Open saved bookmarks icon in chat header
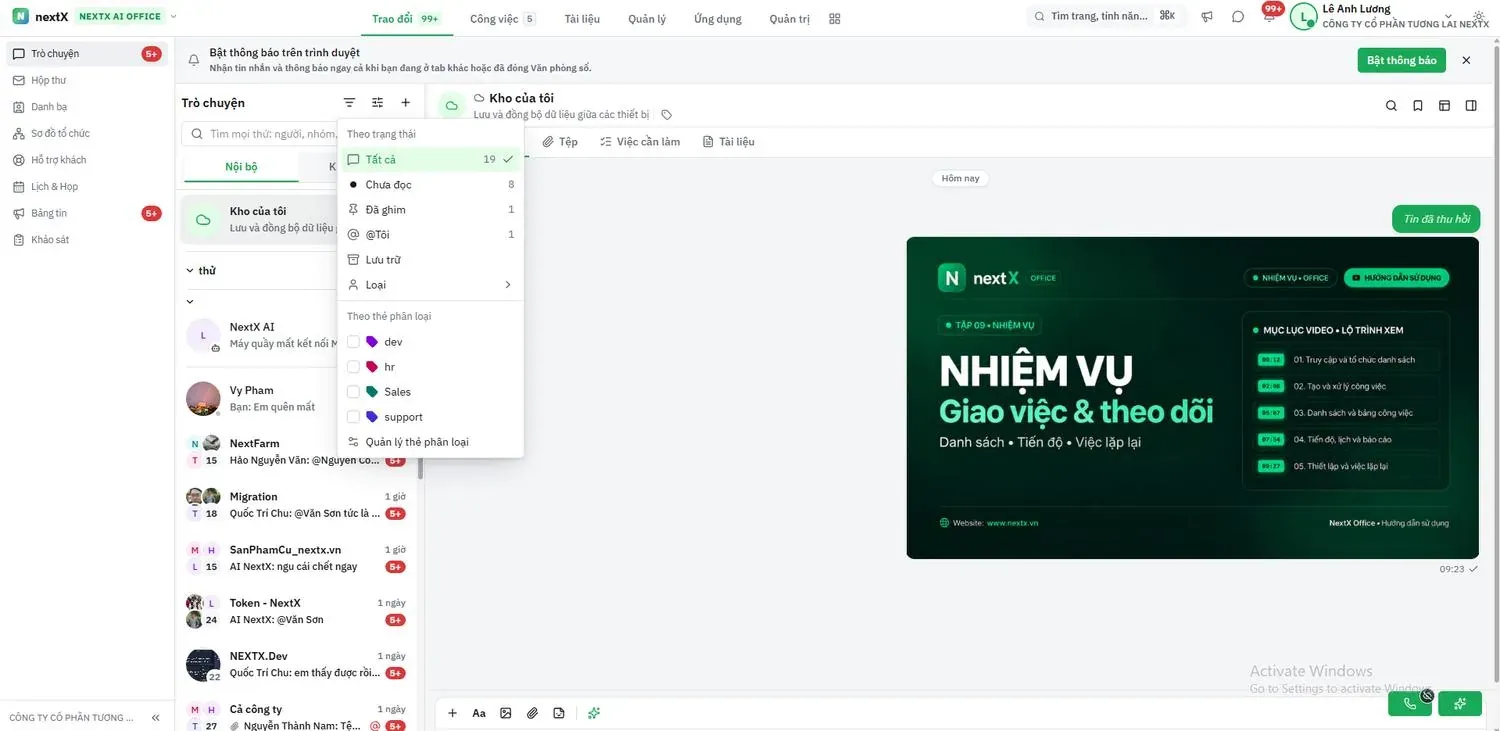Screen dimensions: 1500x731 [x=1418, y=106]
